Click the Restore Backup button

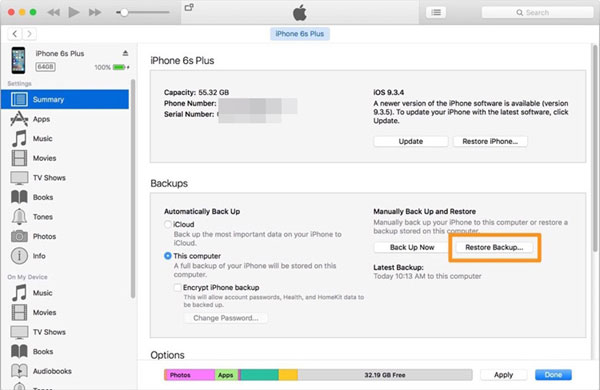click(494, 247)
